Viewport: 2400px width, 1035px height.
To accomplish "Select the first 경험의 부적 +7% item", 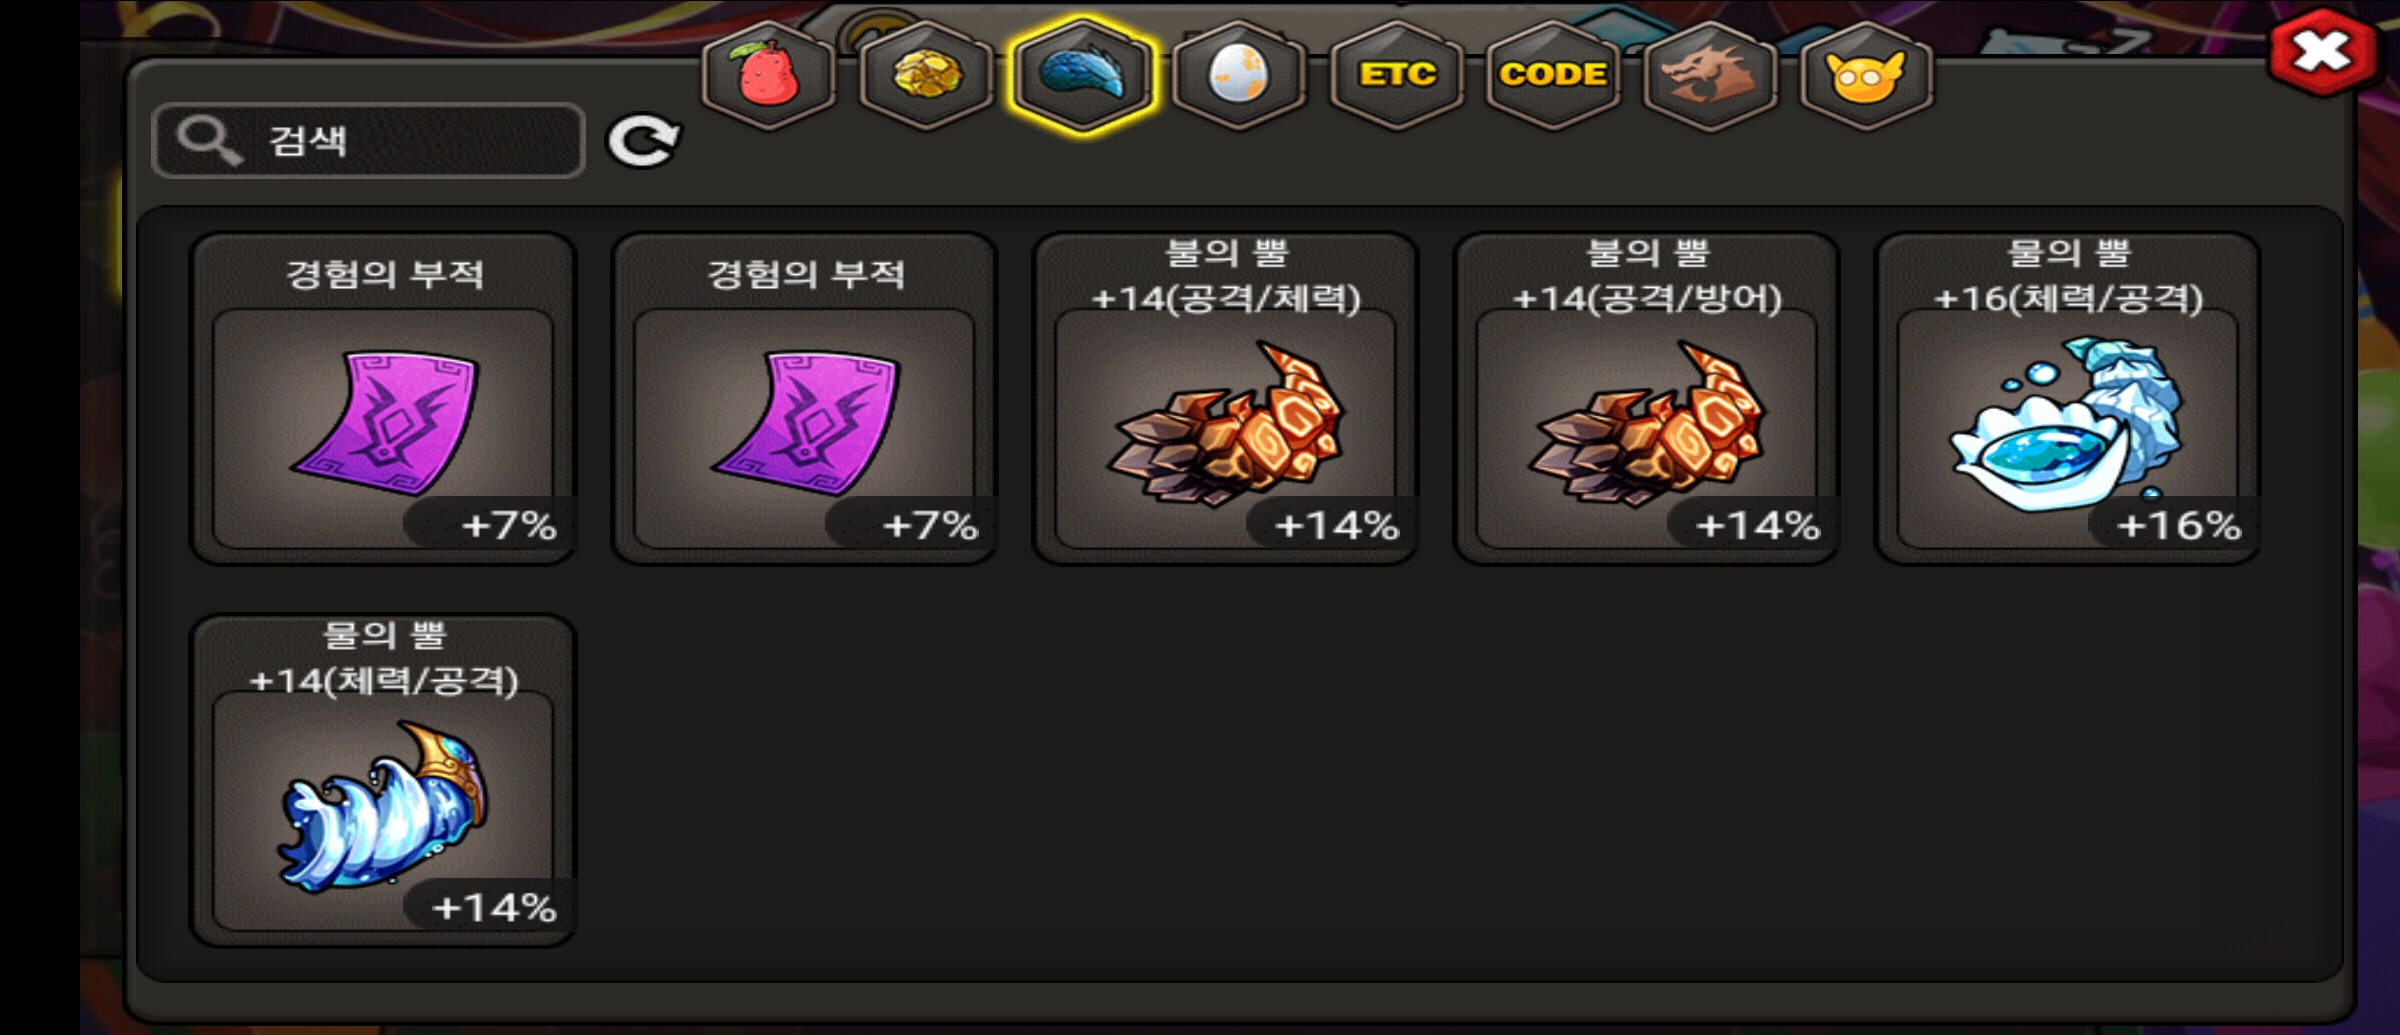I will coord(383,398).
